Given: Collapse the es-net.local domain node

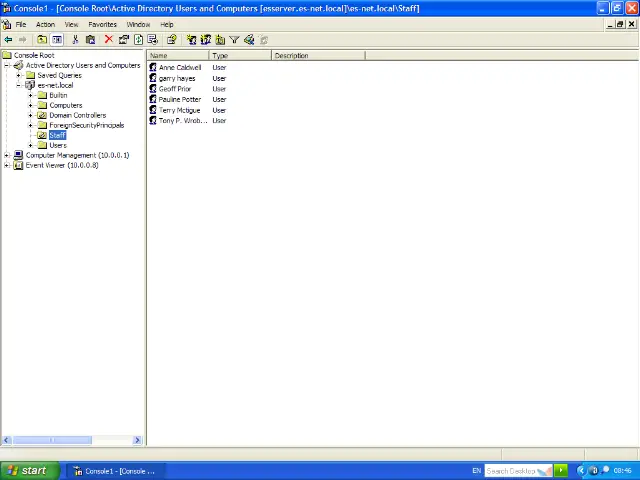Looking at the screenshot, I should click(19, 85).
